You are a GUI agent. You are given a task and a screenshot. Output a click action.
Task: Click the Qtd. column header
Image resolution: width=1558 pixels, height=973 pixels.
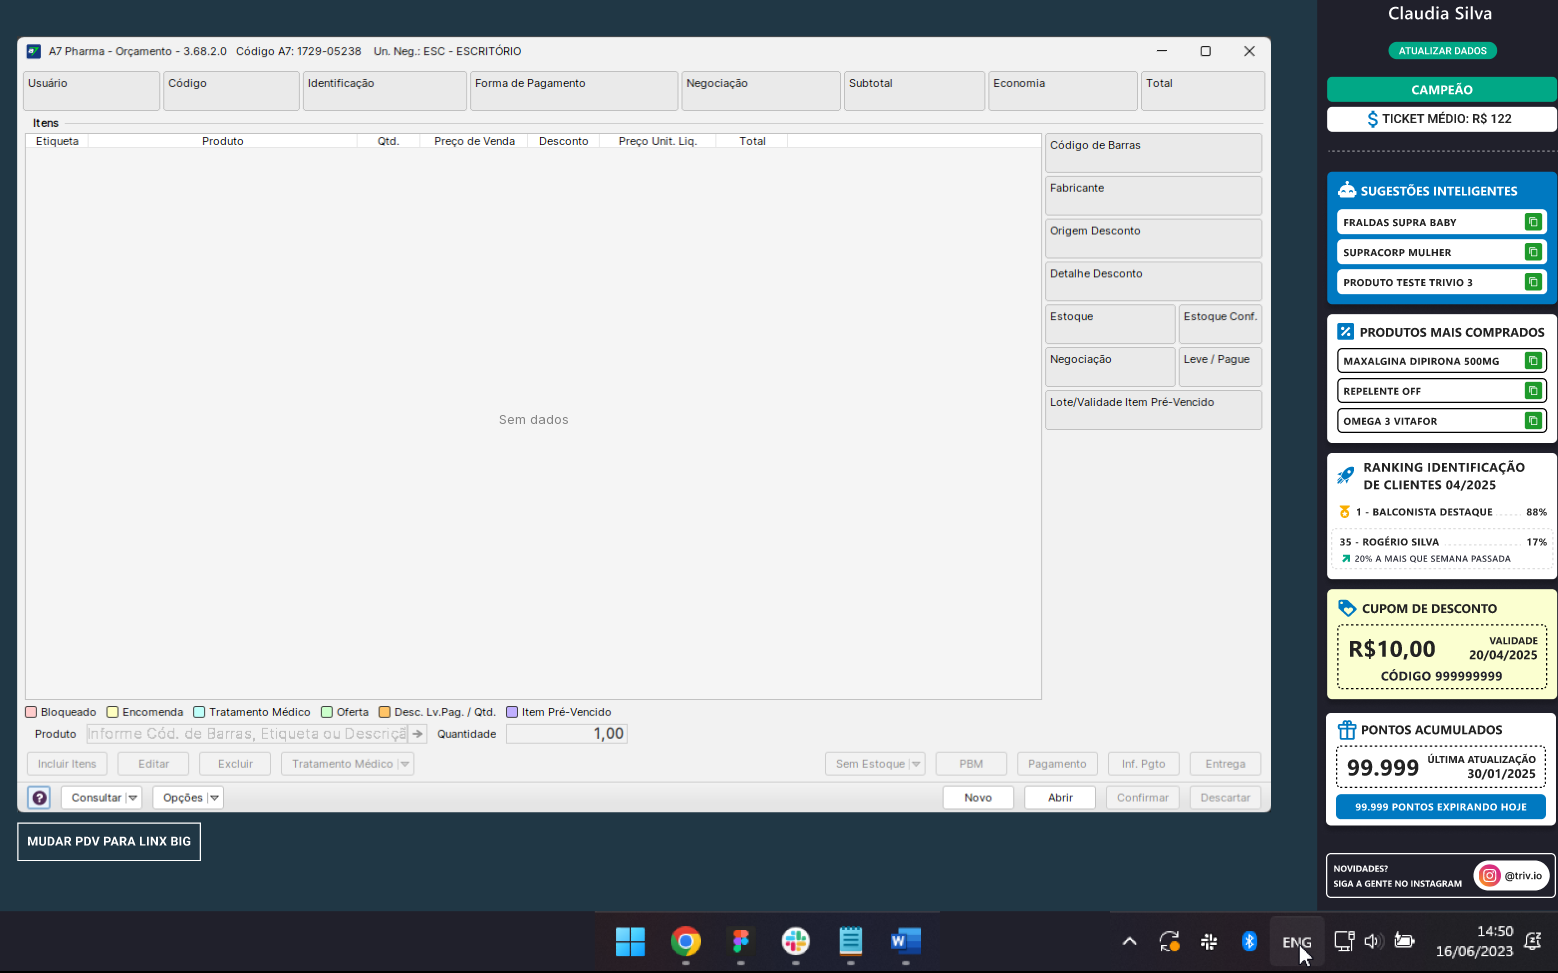(389, 141)
